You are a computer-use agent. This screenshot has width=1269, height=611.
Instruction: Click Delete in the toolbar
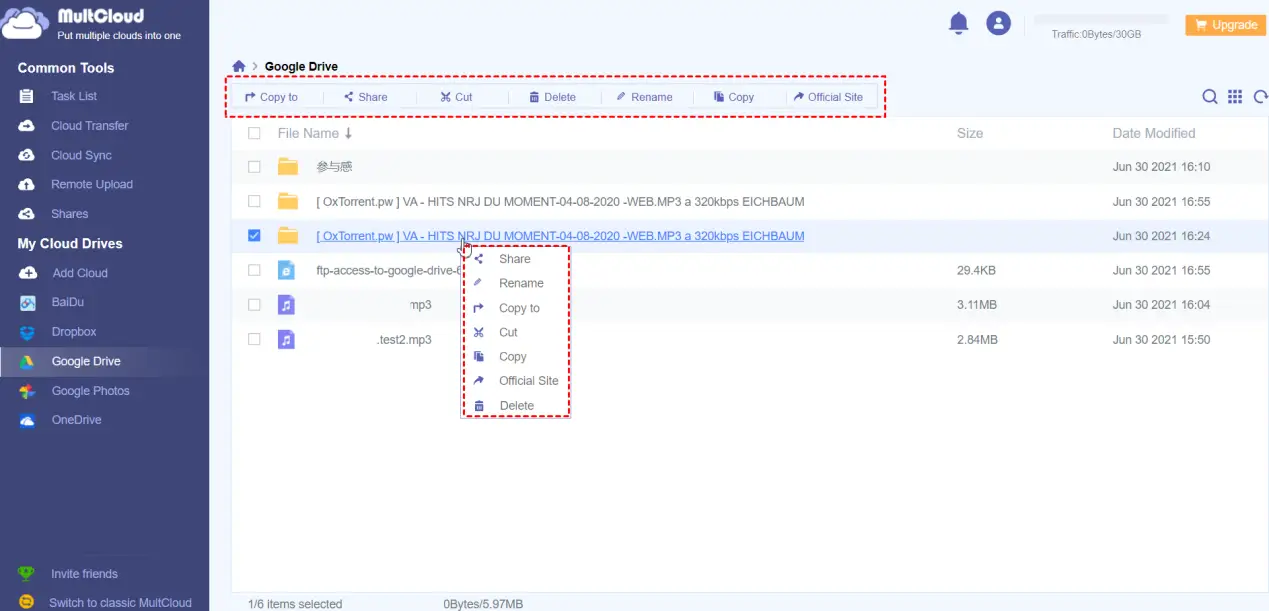click(x=552, y=97)
